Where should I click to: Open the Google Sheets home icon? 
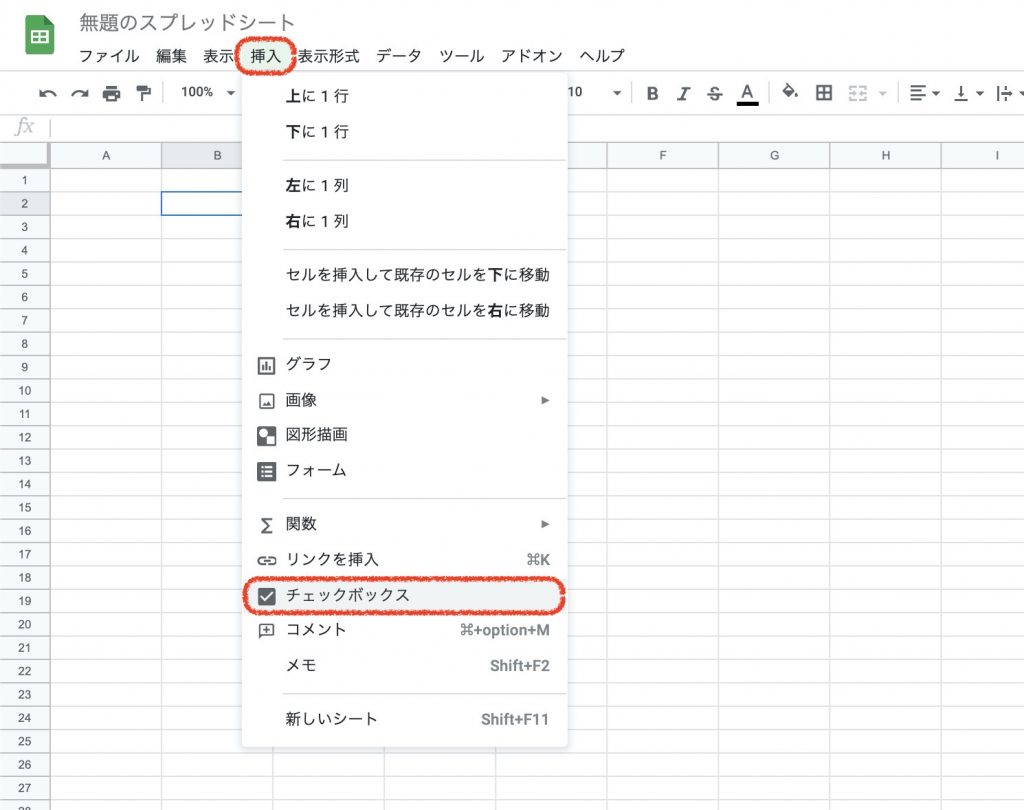click(x=39, y=38)
